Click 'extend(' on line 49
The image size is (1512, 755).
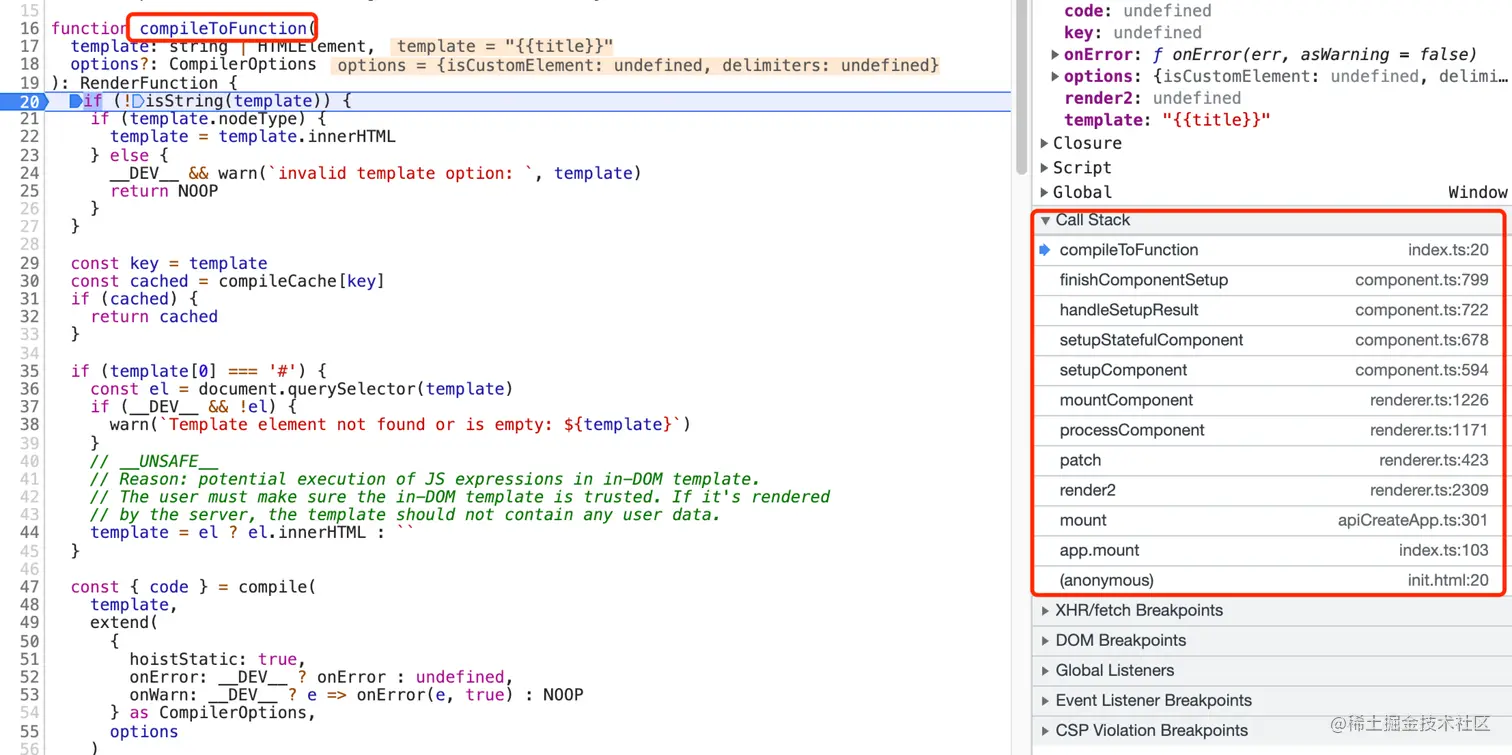(x=124, y=623)
